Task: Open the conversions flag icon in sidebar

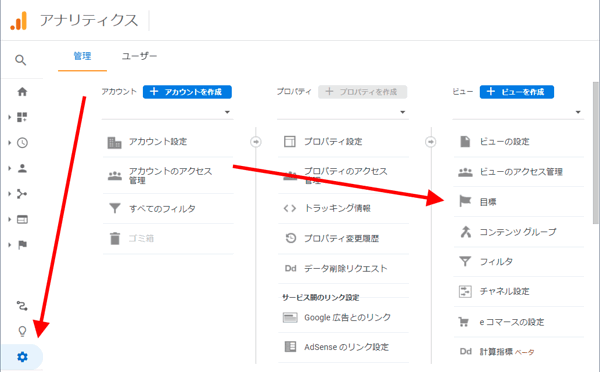Action: (x=22, y=245)
